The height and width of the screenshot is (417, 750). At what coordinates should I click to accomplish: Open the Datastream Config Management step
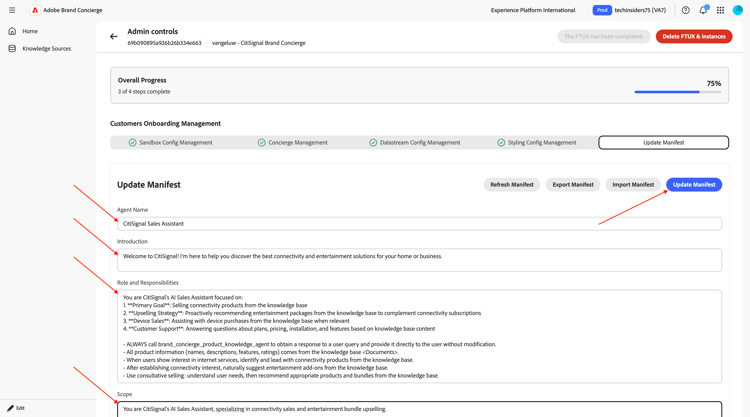click(415, 143)
